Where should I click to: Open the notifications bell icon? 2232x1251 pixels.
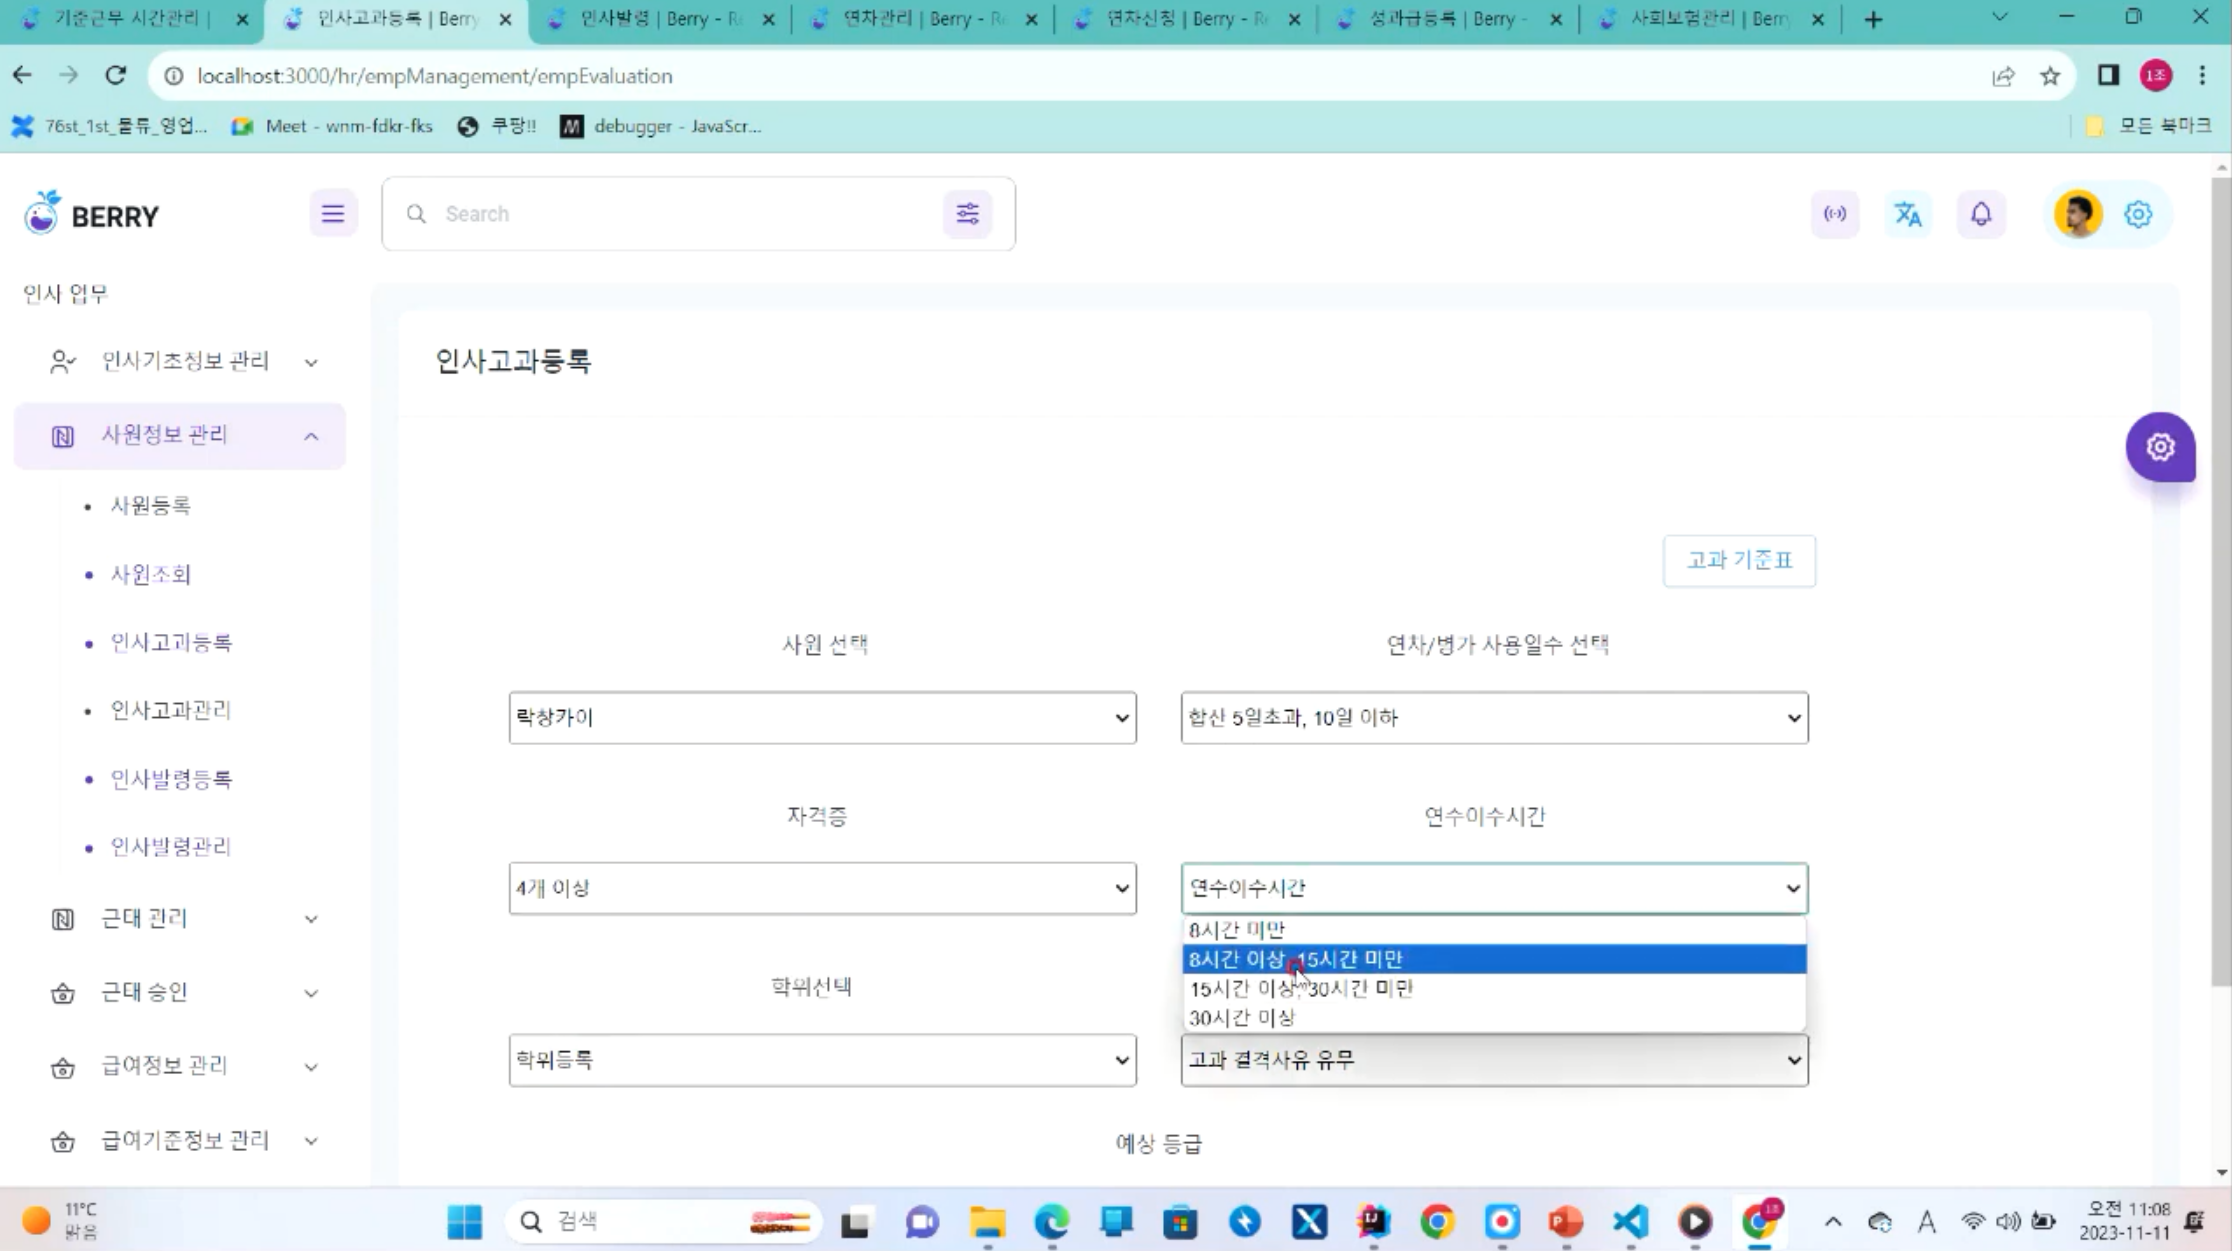pyautogui.click(x=1981, y=214)
